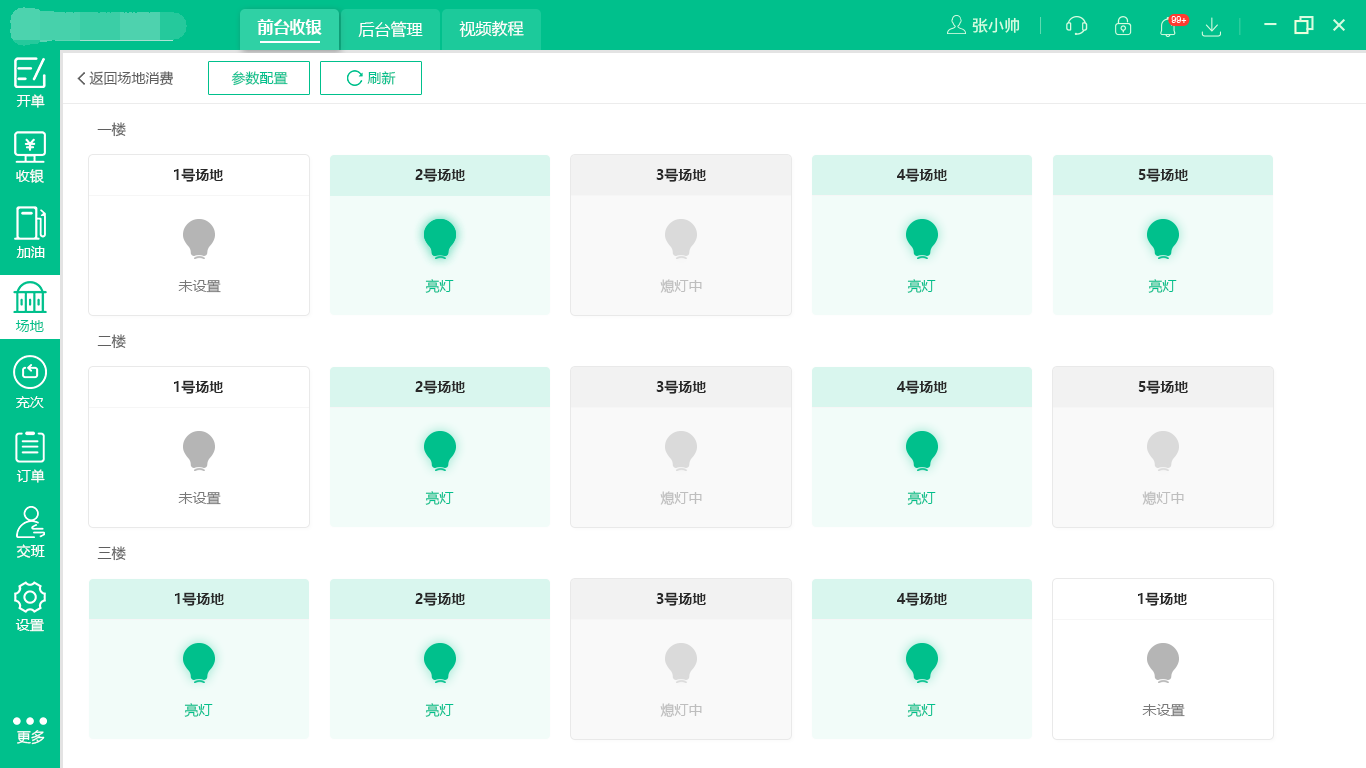Screen dimensions: 1366x768
Task: Toggle light bulb of 二楼 5号场地
Action: coord(1162,452)
